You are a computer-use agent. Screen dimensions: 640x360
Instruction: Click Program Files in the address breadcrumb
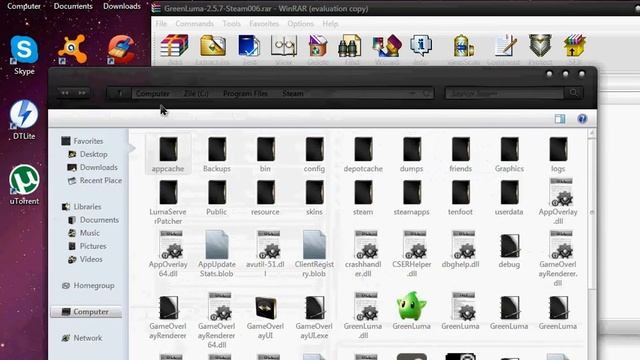tap(245, 93)
